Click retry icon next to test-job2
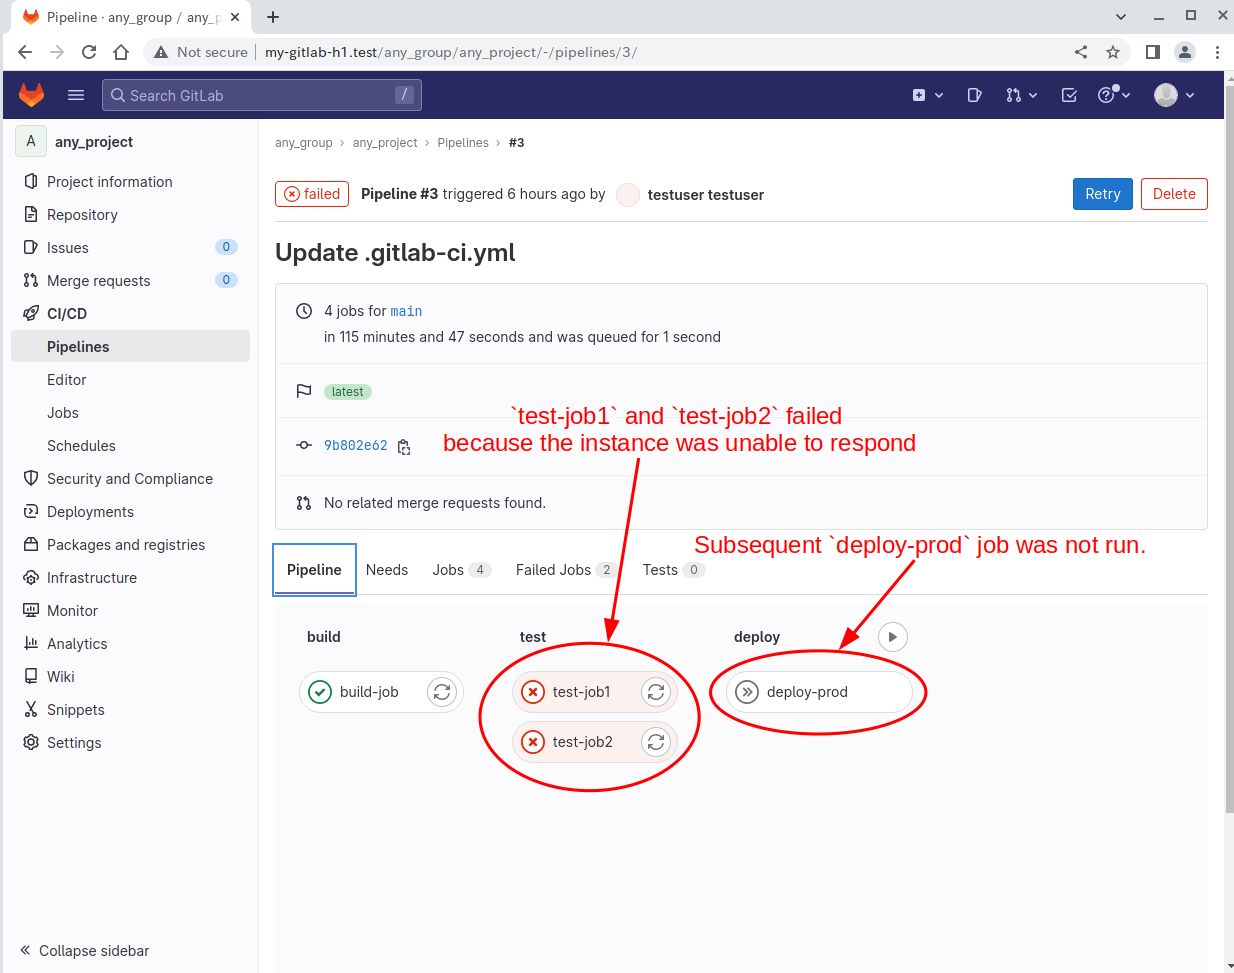 (656, 742)
